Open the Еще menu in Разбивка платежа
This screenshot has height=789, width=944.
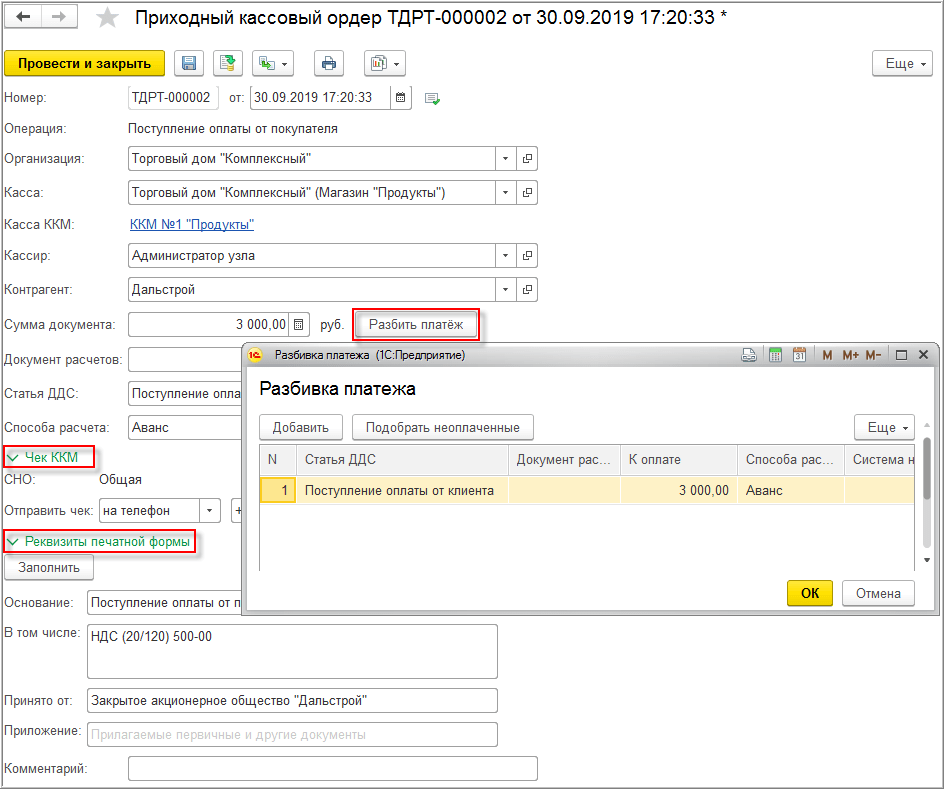click(884, 427)
